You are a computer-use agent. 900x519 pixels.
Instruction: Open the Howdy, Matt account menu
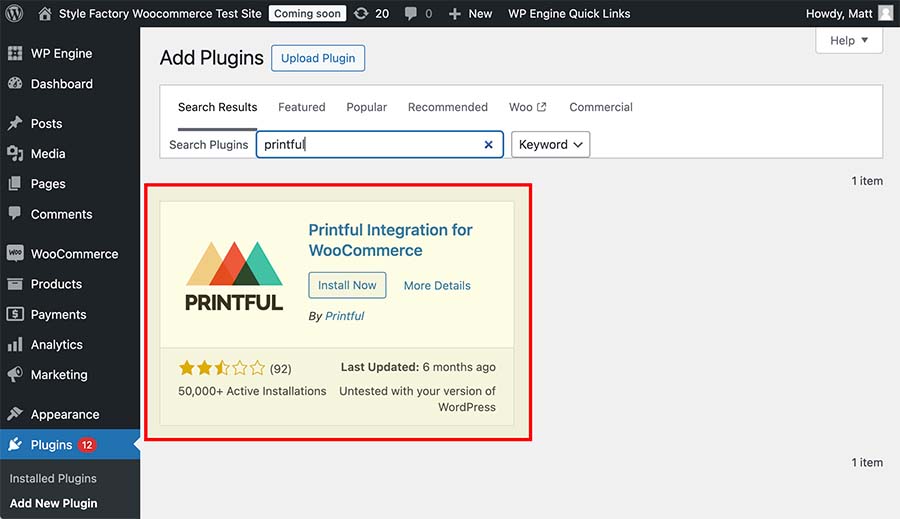coord(839,14)
